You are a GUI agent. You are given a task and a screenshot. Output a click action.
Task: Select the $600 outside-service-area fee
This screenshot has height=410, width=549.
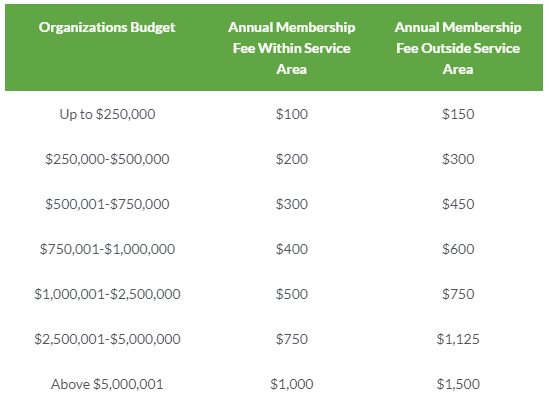point(458,249)
